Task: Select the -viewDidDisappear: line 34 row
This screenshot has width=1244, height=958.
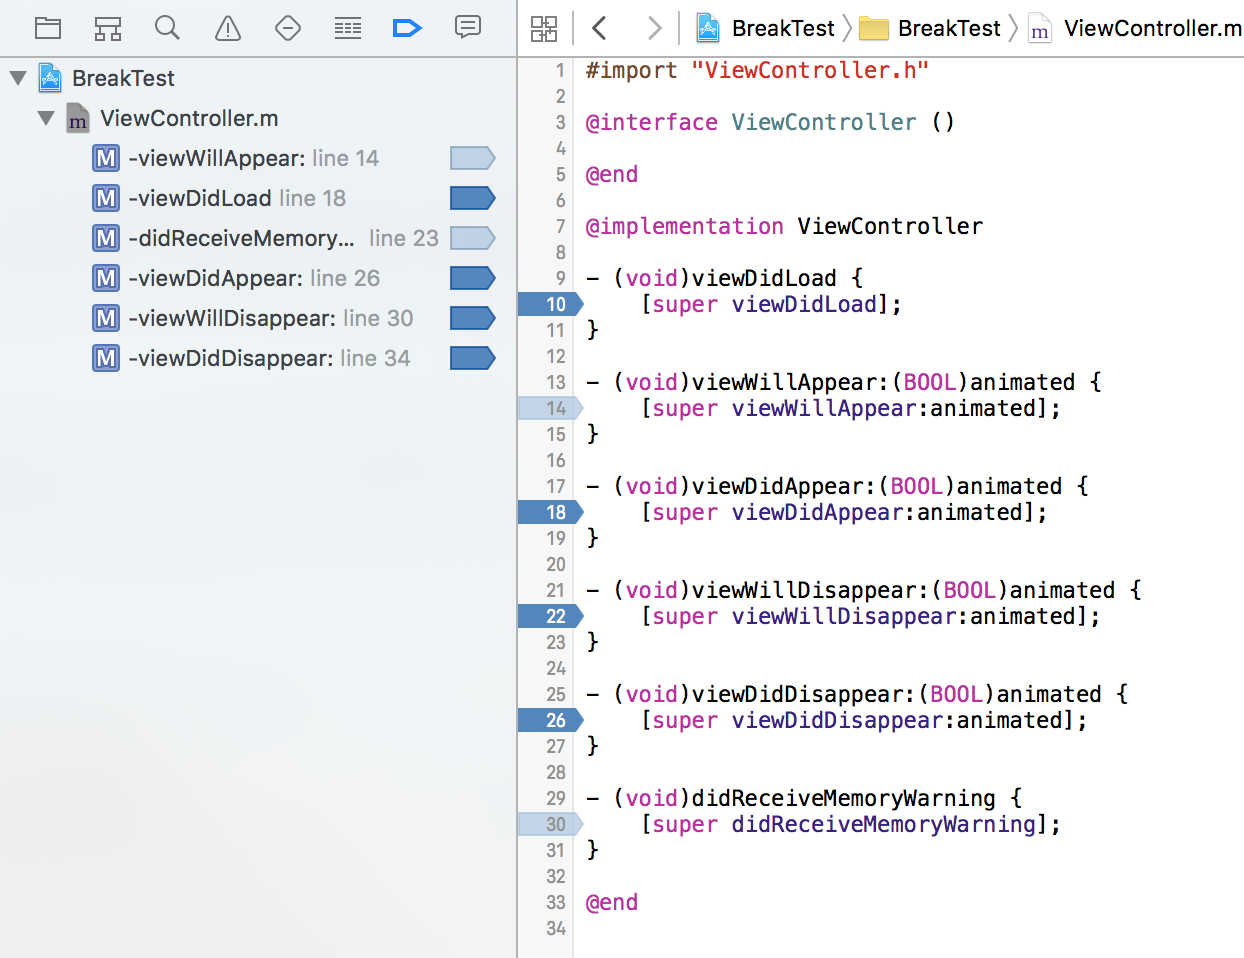Action: (x=258, y=358)
